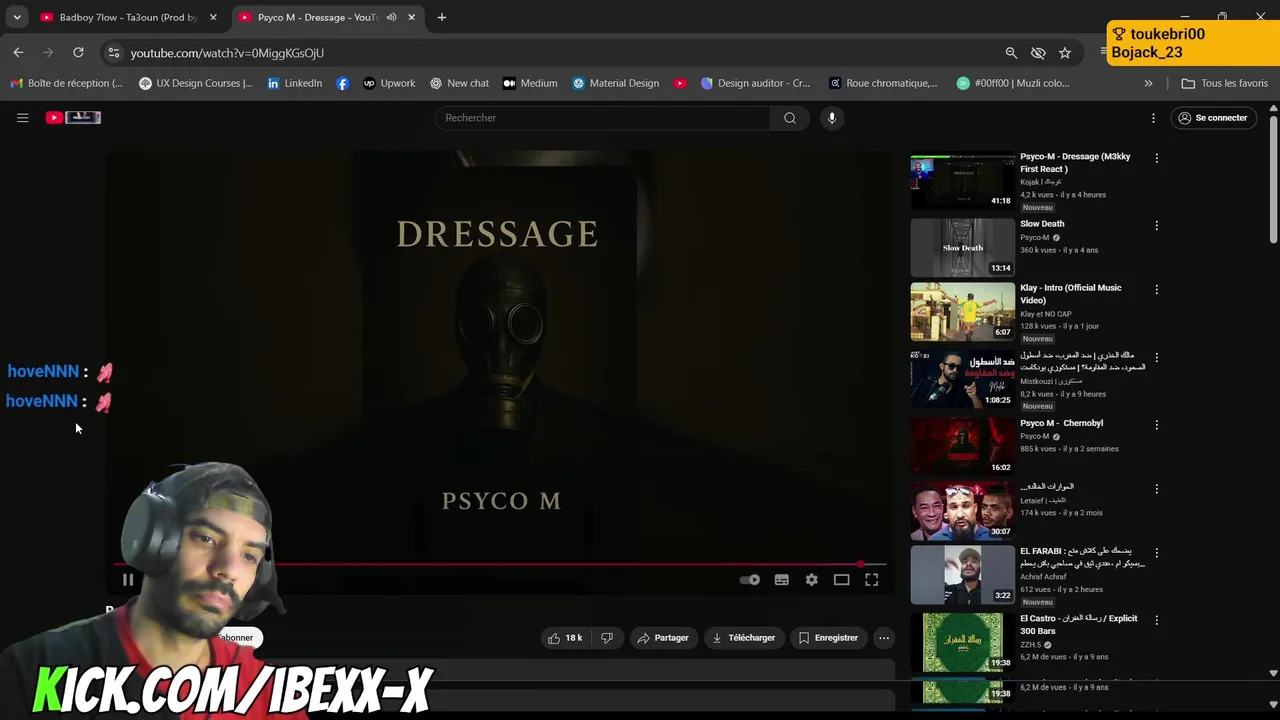The width and height of the screenshot is (1280, 720).
Task: Open the Upwork bookmark
Action: (x=389, y=83)
